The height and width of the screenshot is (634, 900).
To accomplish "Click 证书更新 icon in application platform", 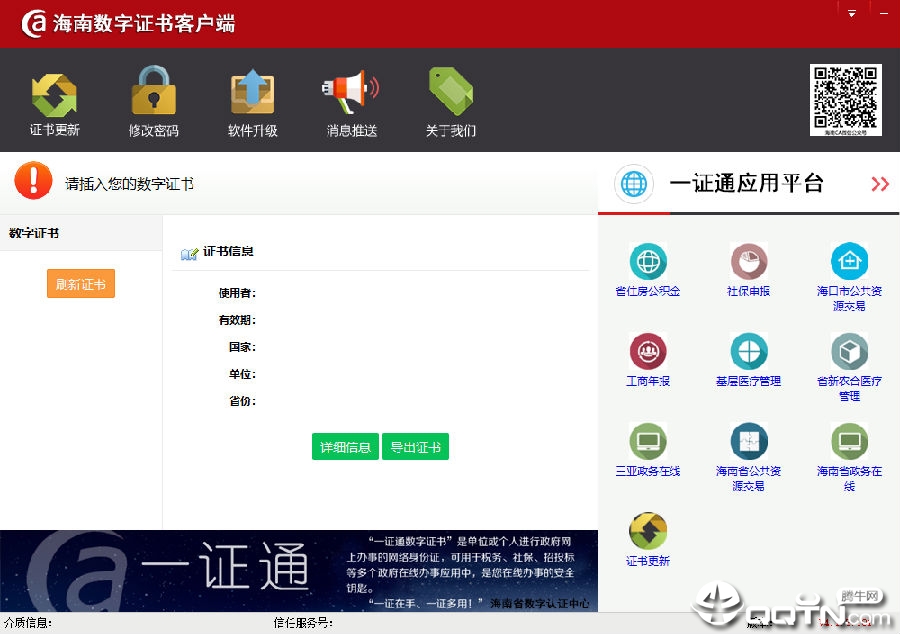I will [x=648, y=531].
